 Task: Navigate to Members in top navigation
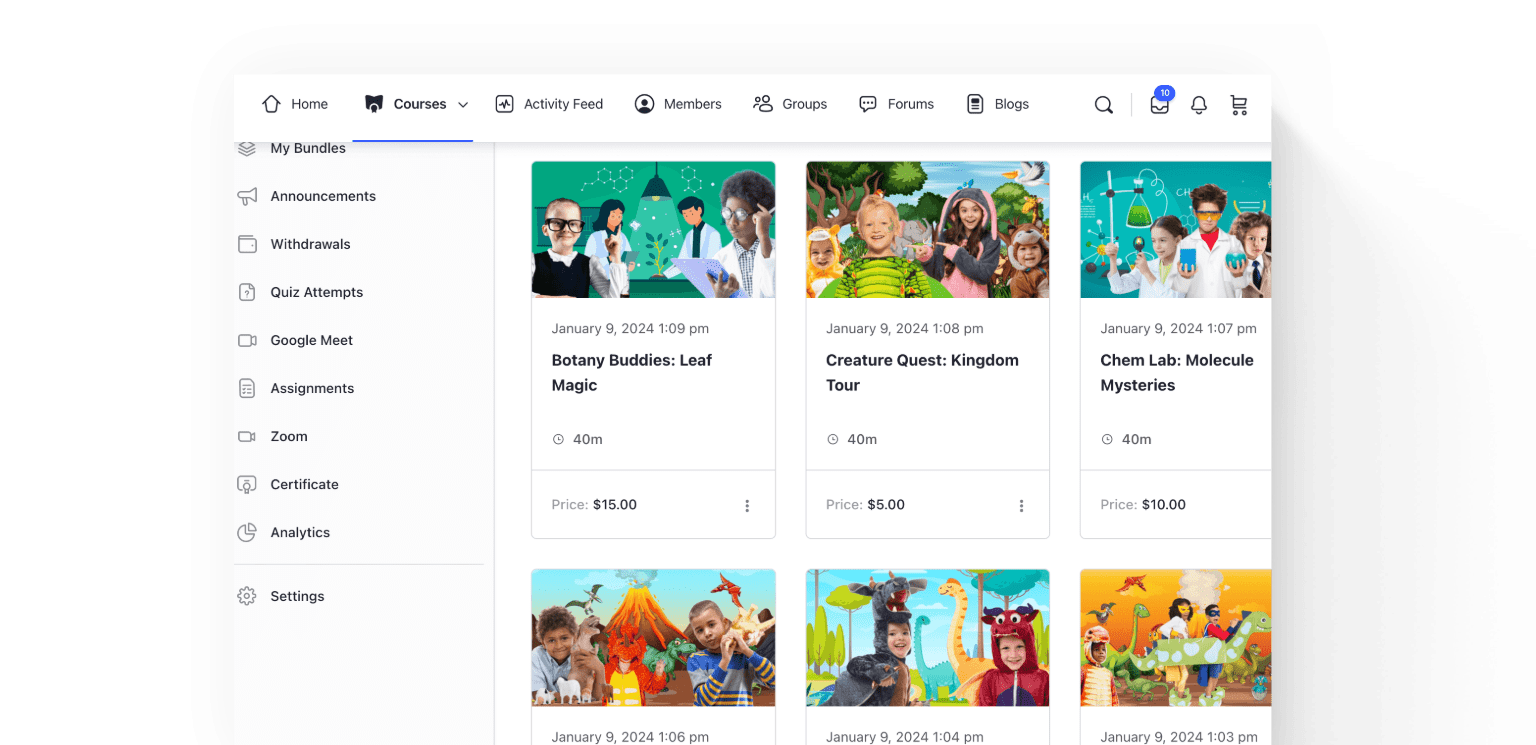tap(678, 104)
